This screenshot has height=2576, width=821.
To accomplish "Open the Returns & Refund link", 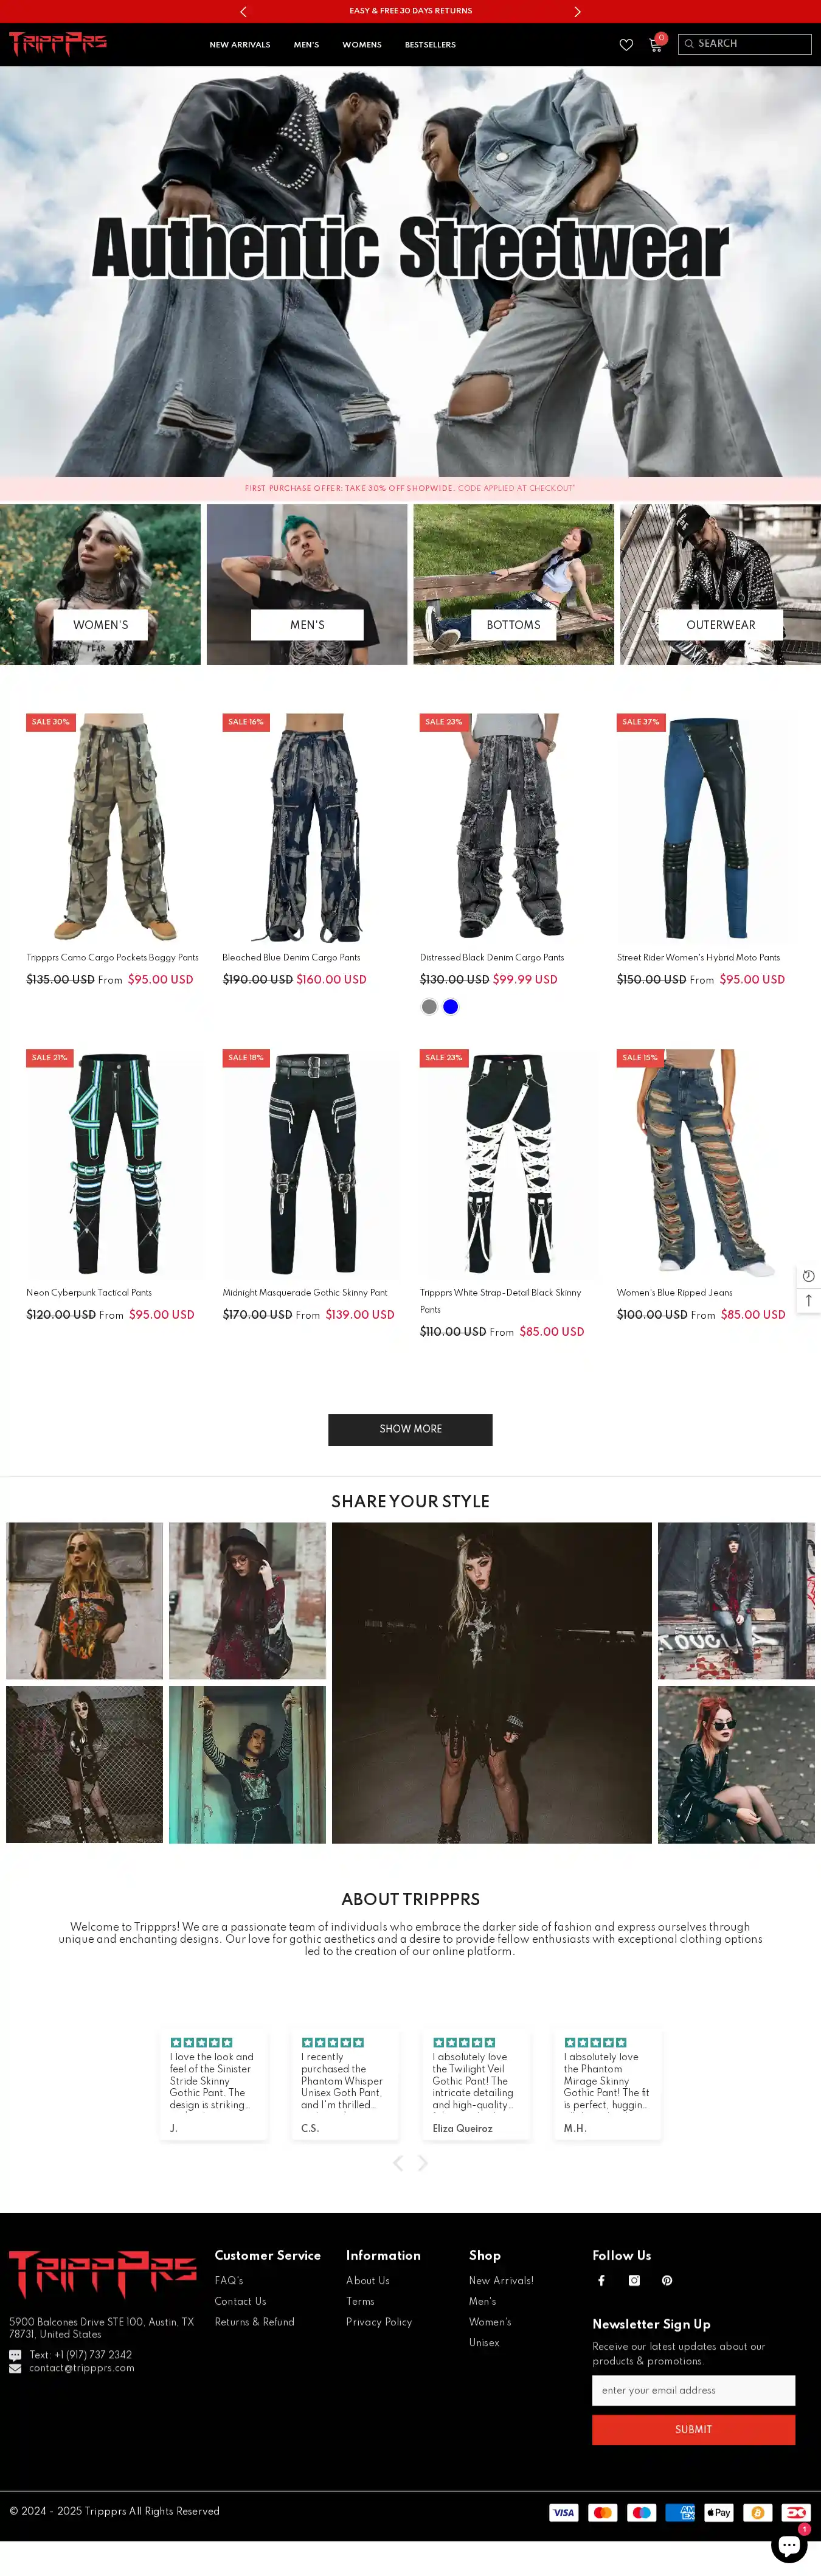I will pos(255,2322).
